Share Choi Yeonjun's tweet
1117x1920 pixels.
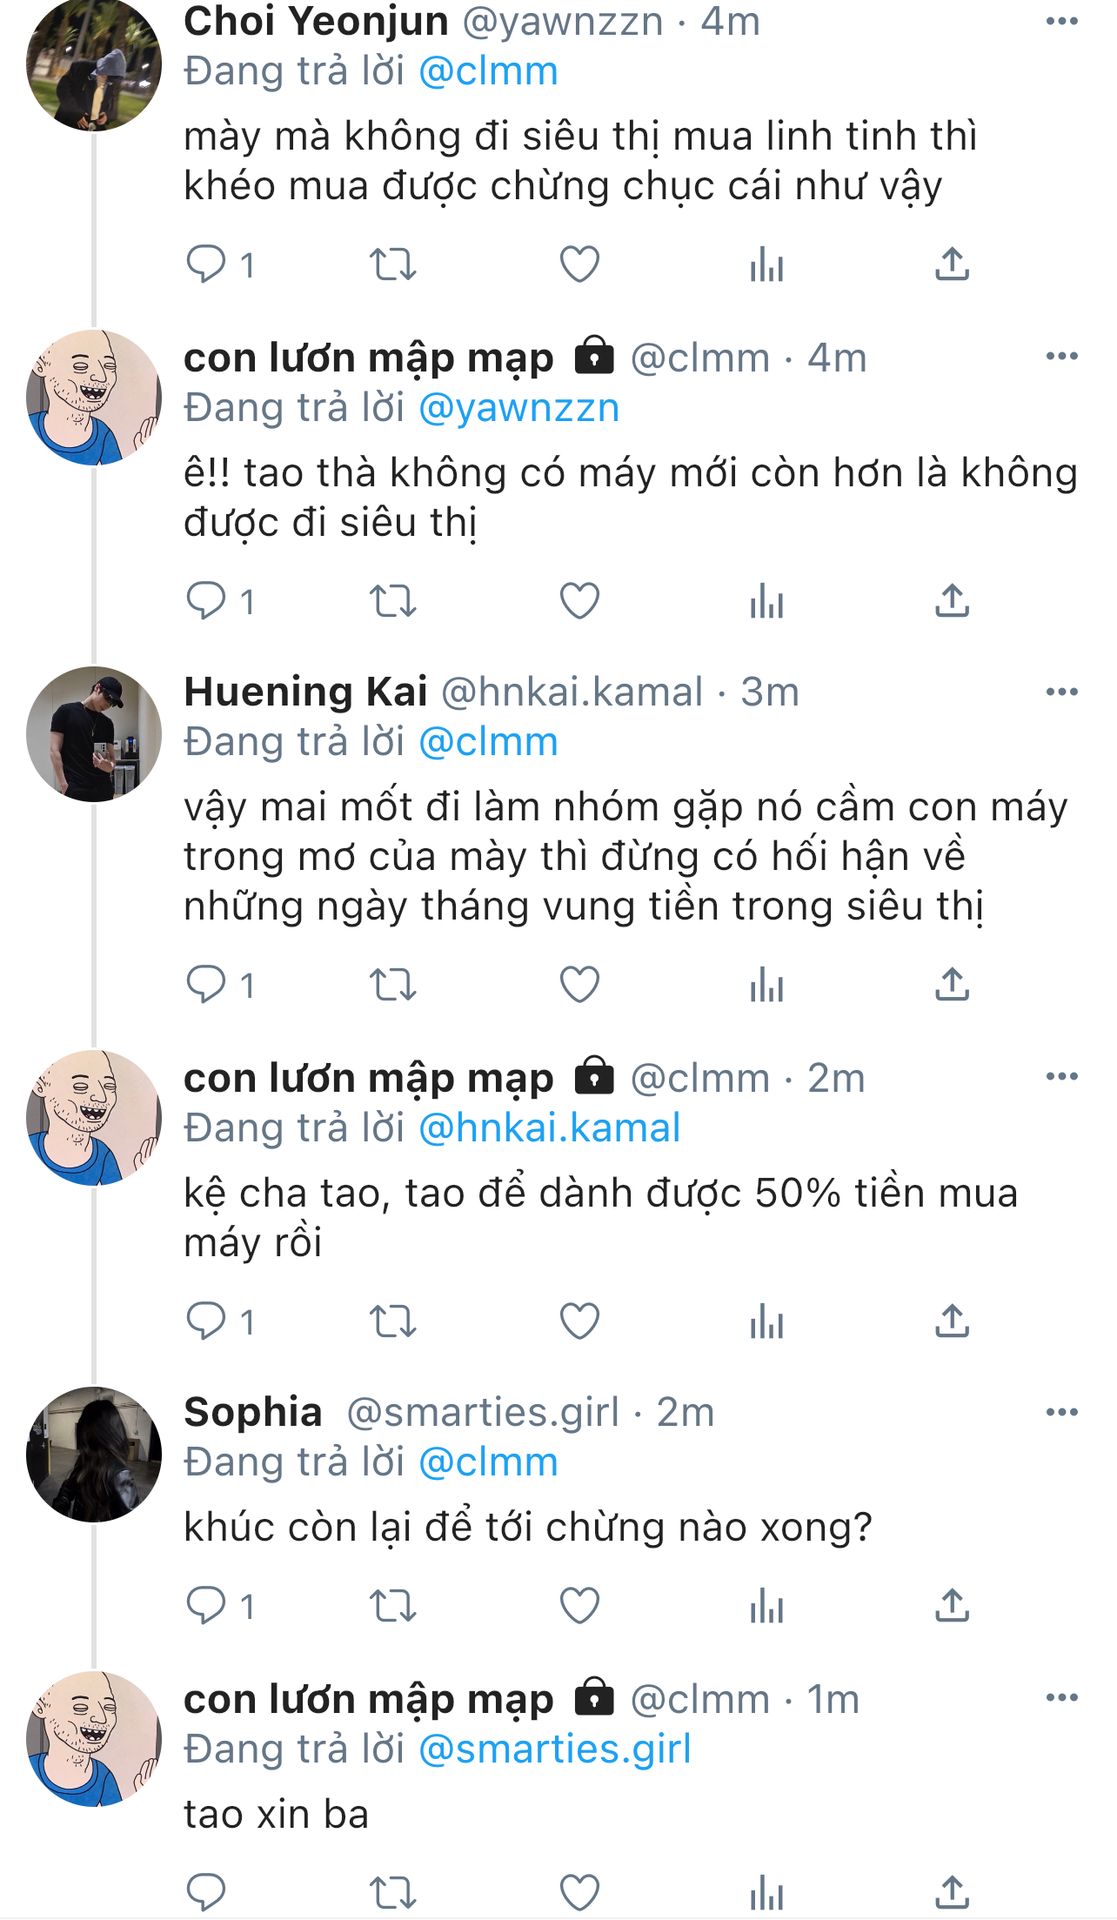click(952, 265)
